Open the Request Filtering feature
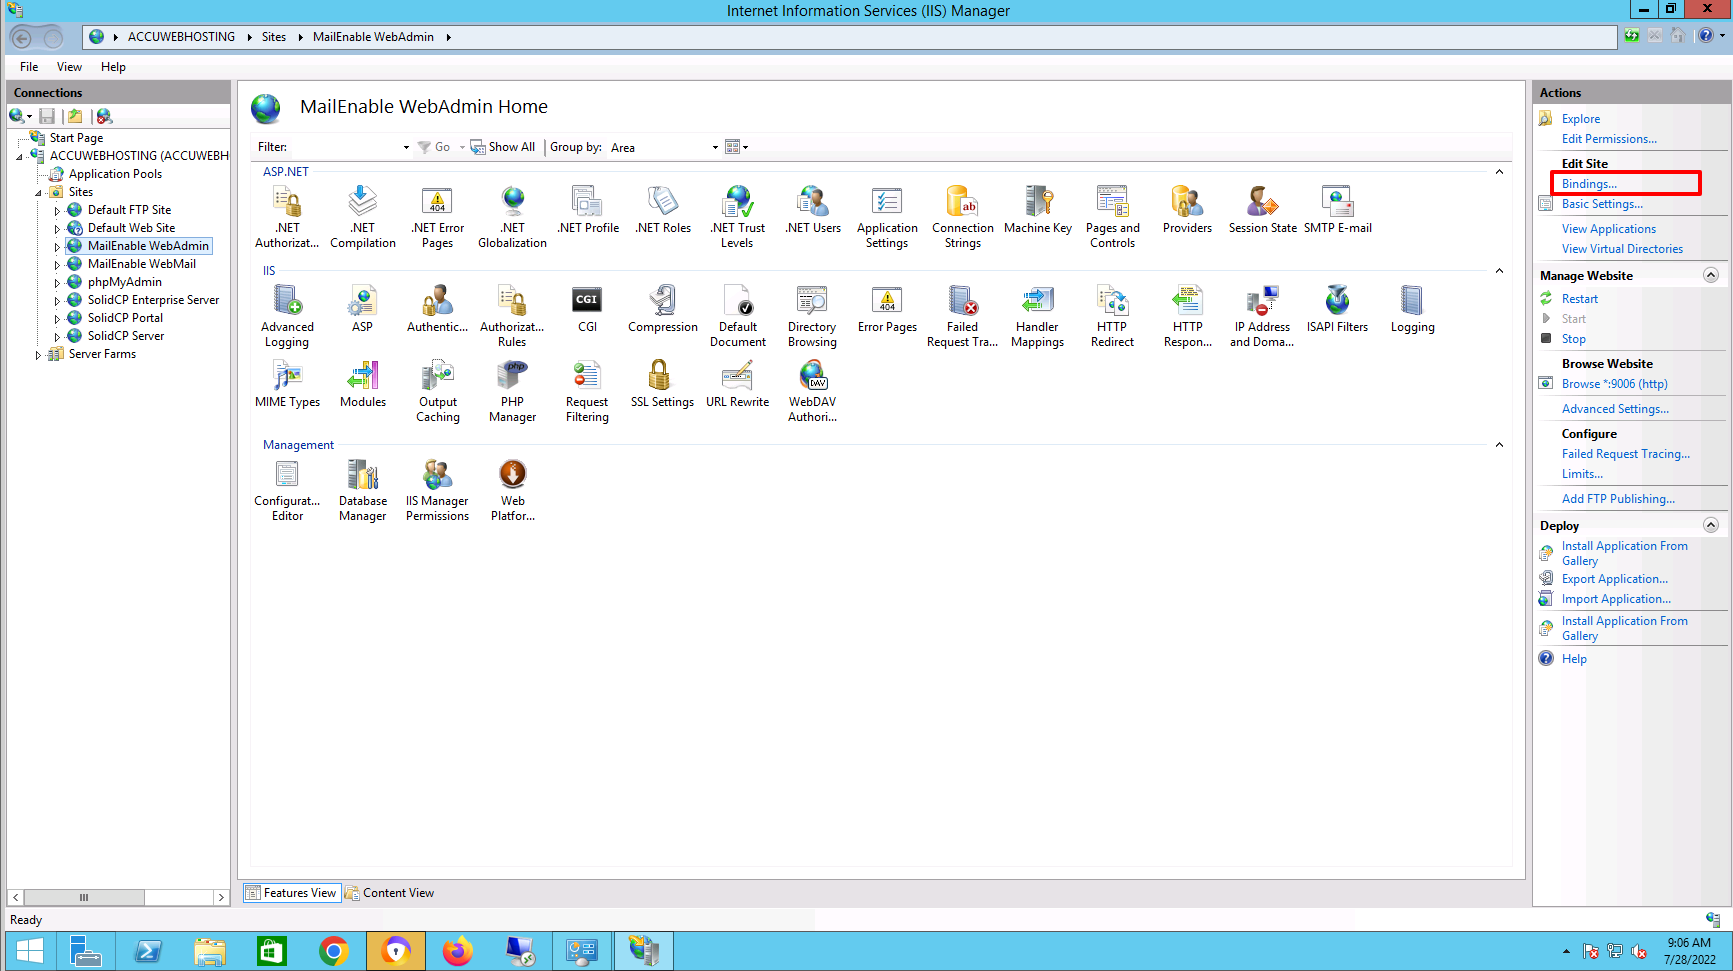The width and height of the screenshot is (1733, 971). 587,390
